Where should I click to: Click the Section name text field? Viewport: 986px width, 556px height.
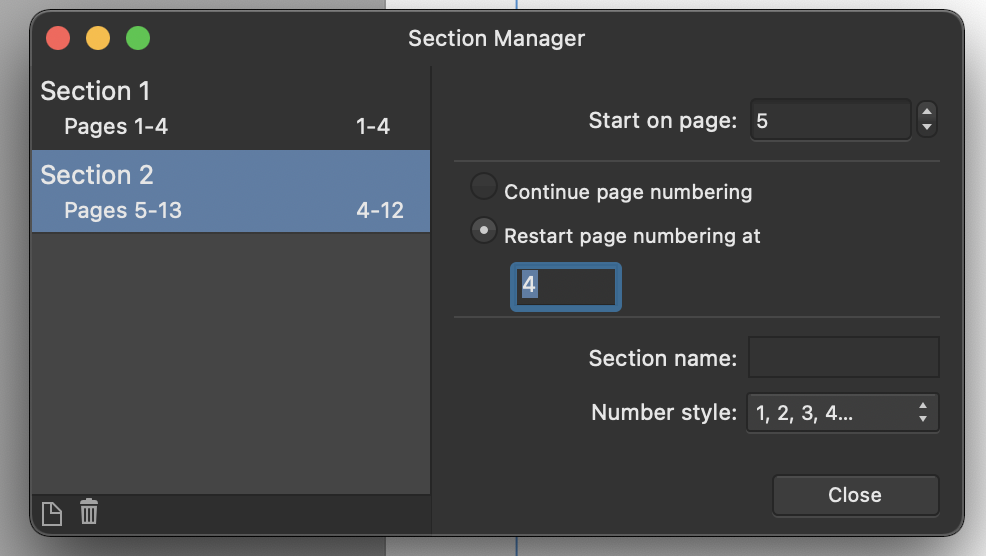843,357
